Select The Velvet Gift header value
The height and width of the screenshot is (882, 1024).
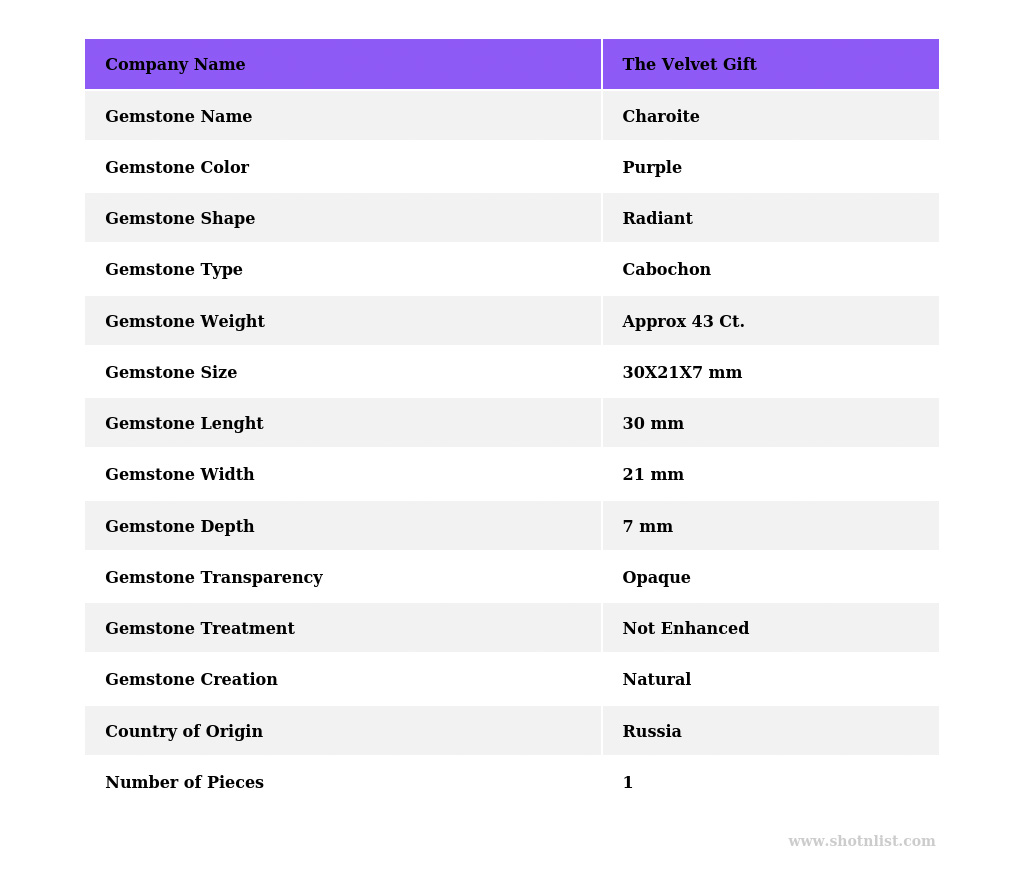coord(689,65)
